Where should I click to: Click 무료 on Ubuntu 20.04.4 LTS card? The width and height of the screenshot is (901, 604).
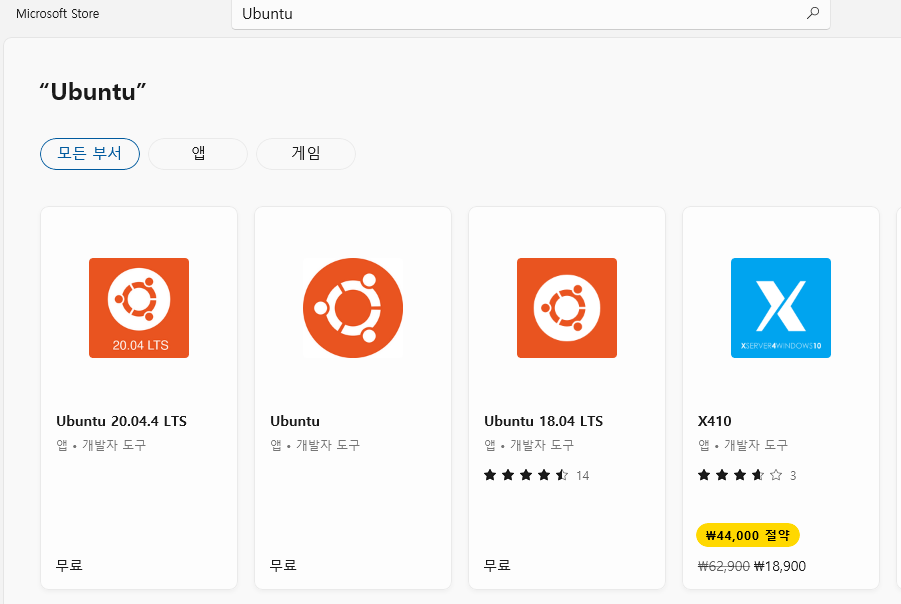(x=69, y=565)
